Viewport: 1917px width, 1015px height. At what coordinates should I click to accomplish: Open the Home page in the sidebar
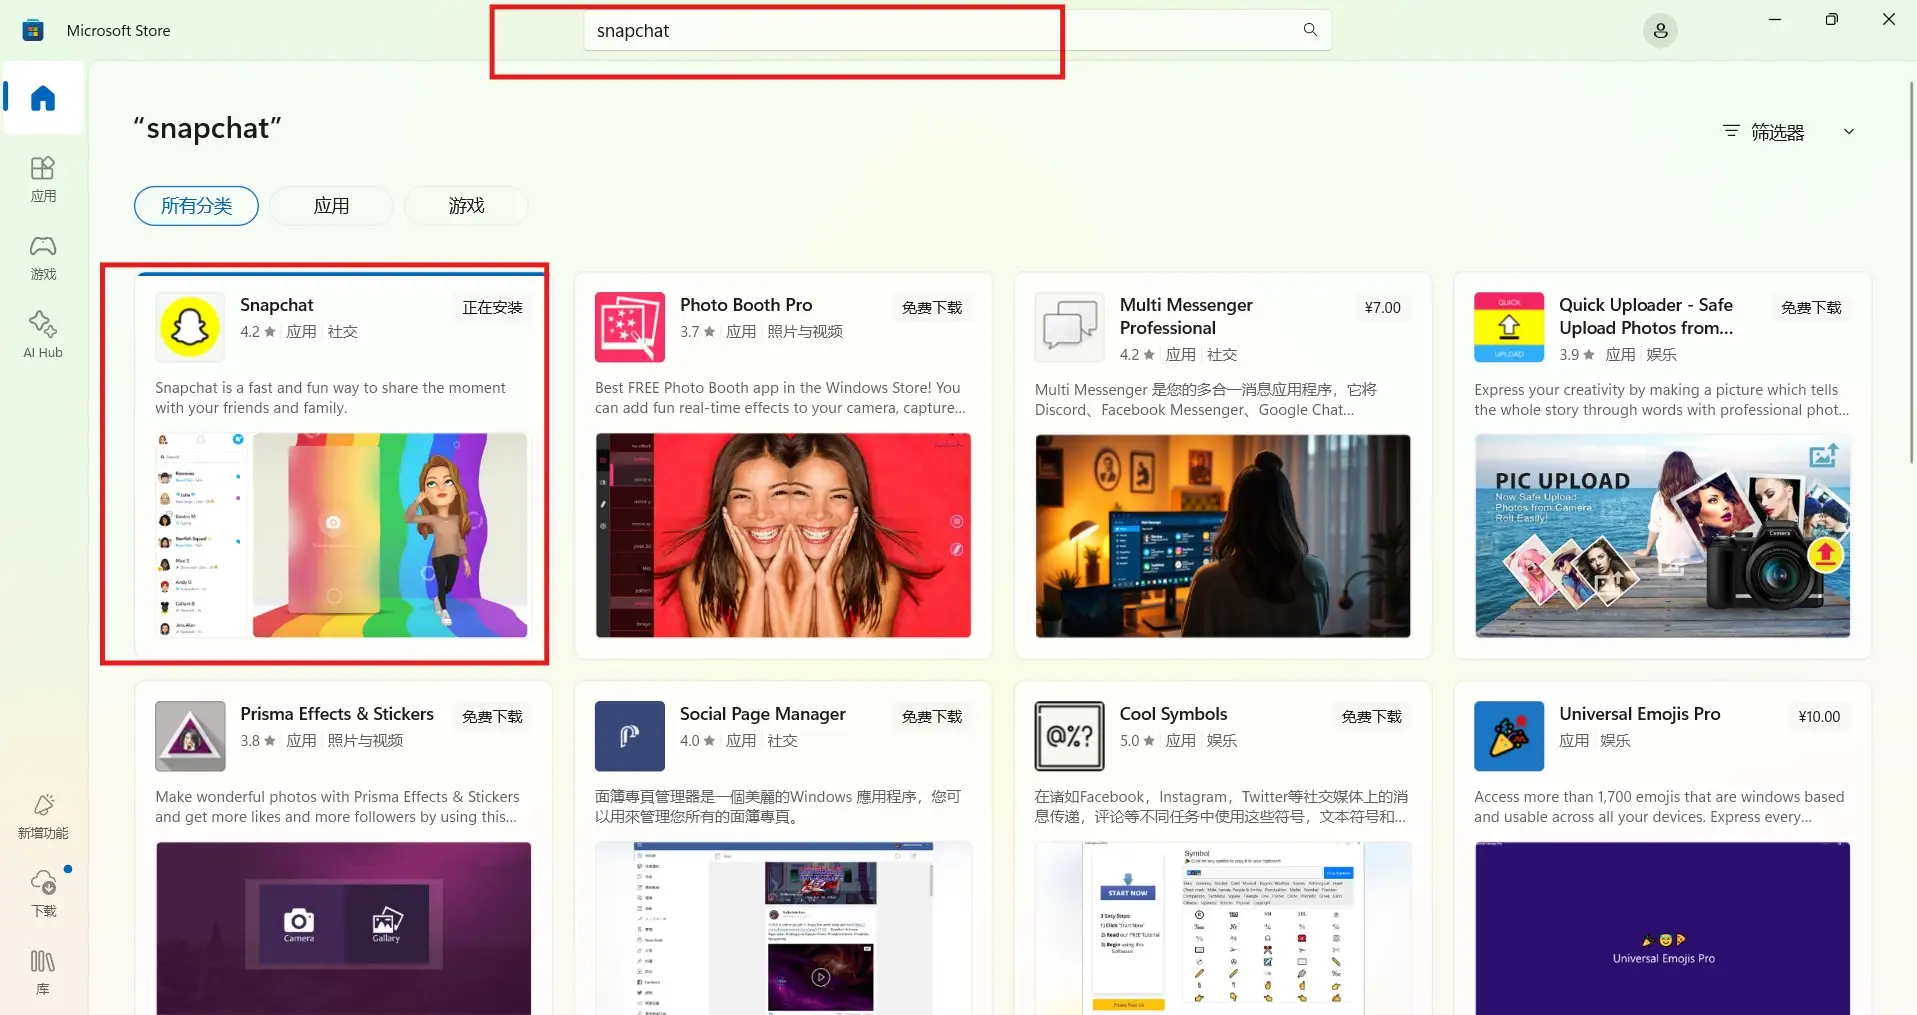click(43, 98)
